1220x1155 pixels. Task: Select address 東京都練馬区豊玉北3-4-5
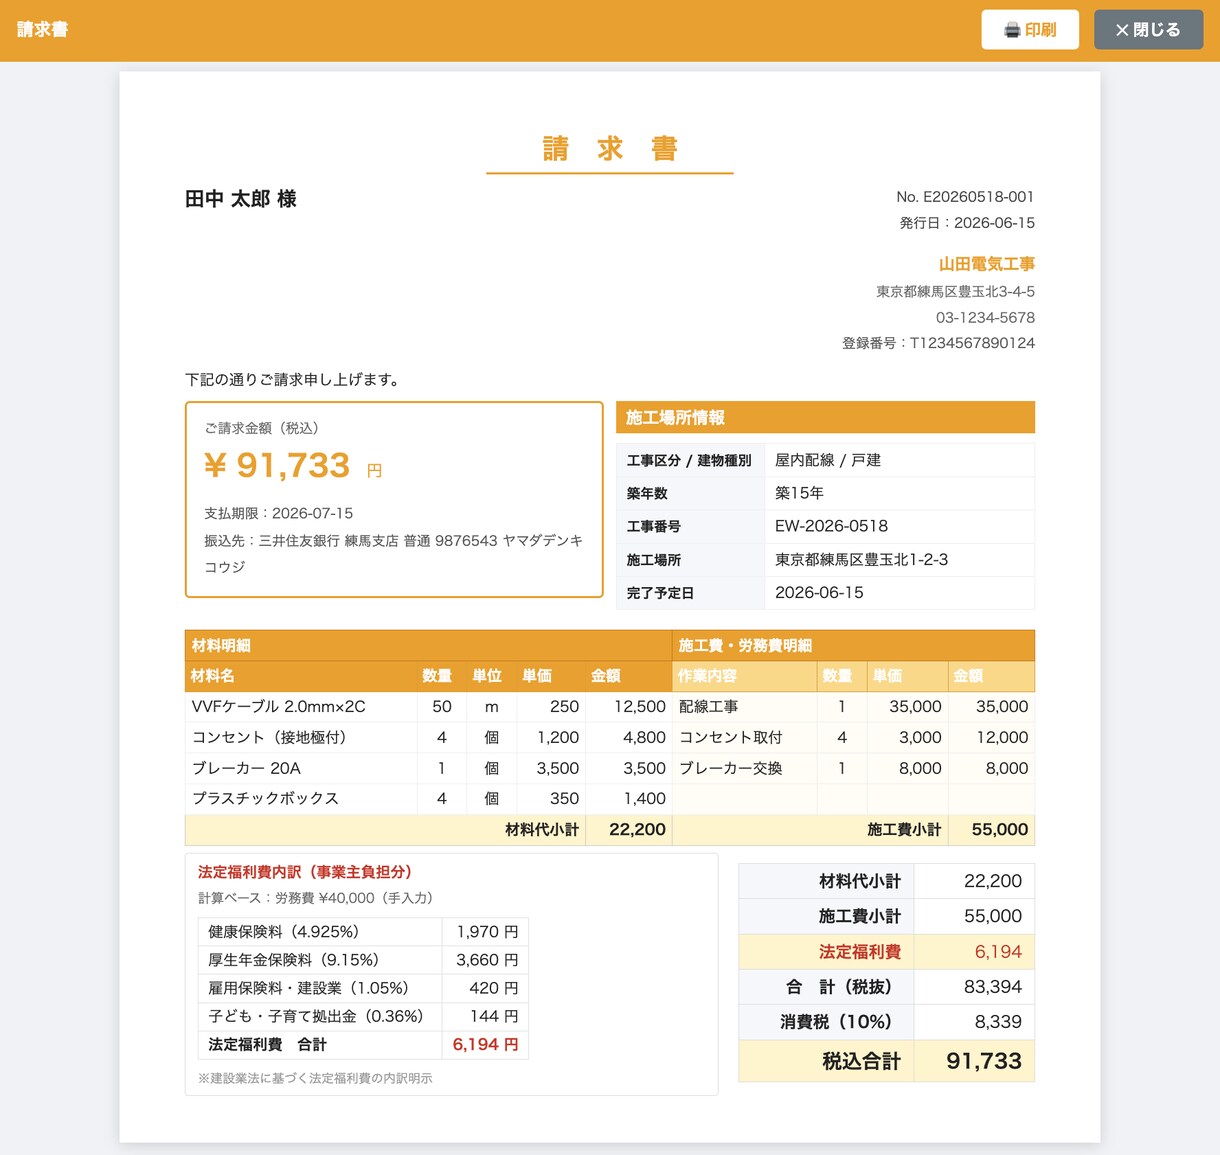955,292
